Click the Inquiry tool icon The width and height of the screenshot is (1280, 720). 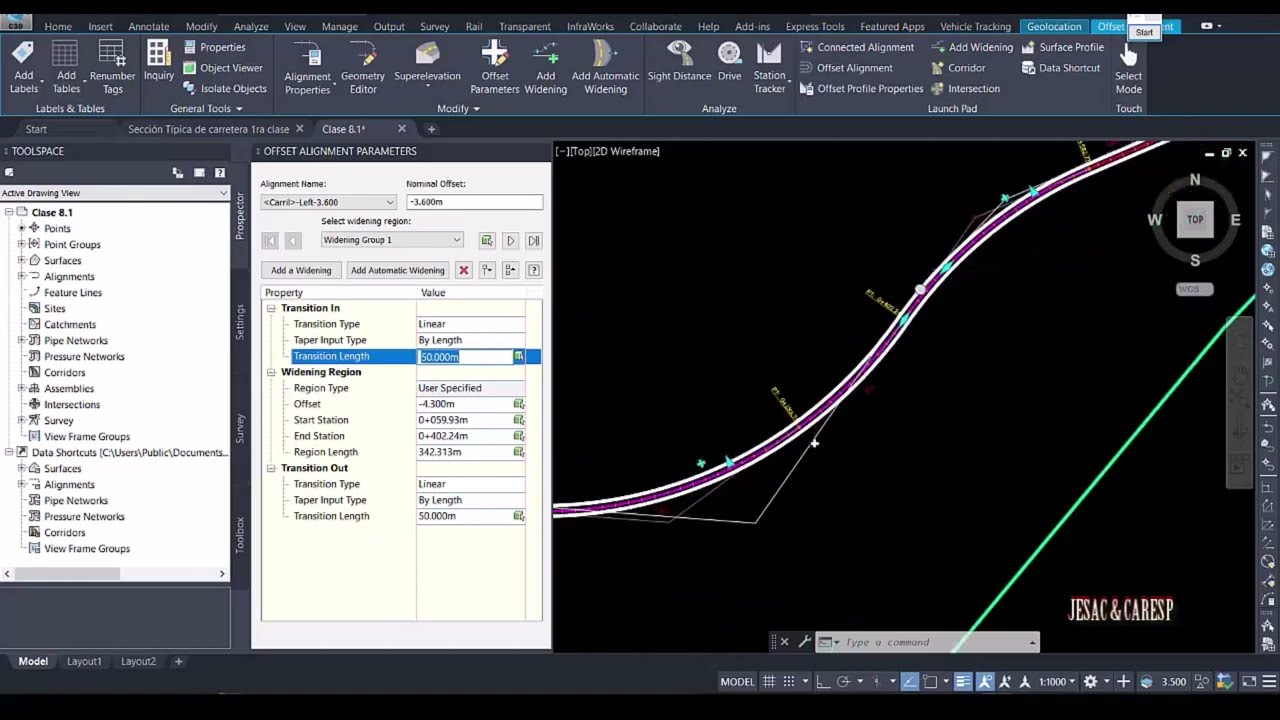point(158,62)
